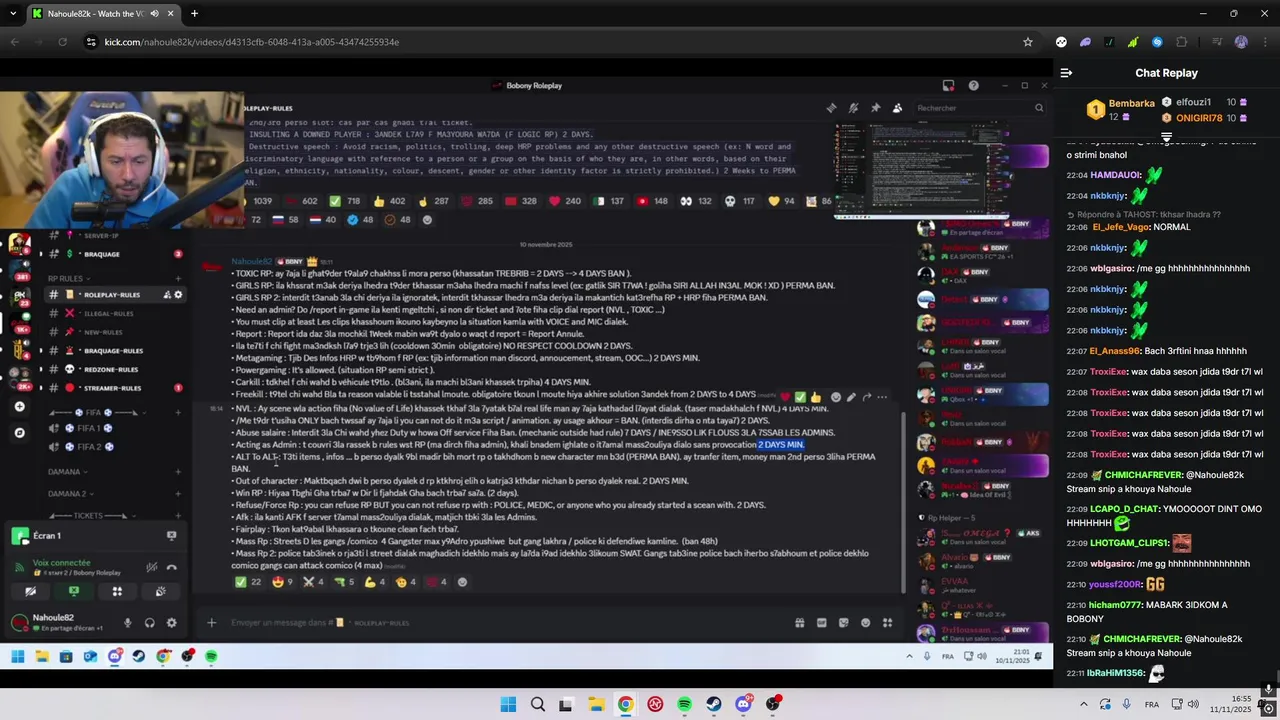Toggle screen share button in voice panel
The width and height of the screenshot is (1280, 720).
74,591
